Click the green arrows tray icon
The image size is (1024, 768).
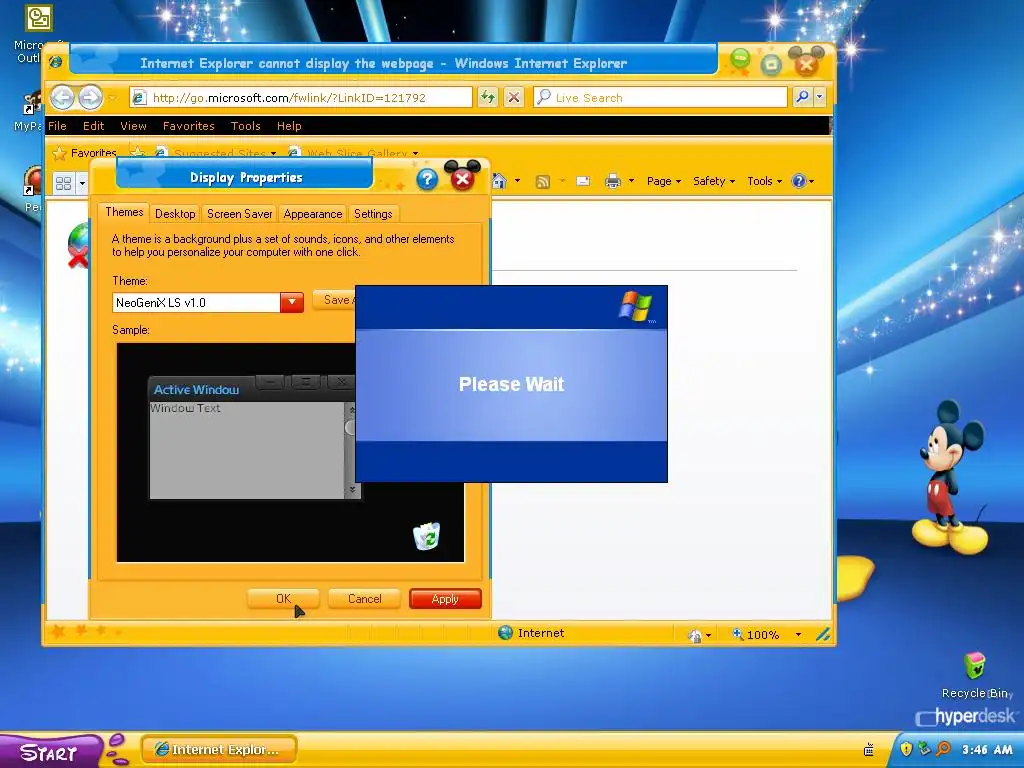click(924, 749)
